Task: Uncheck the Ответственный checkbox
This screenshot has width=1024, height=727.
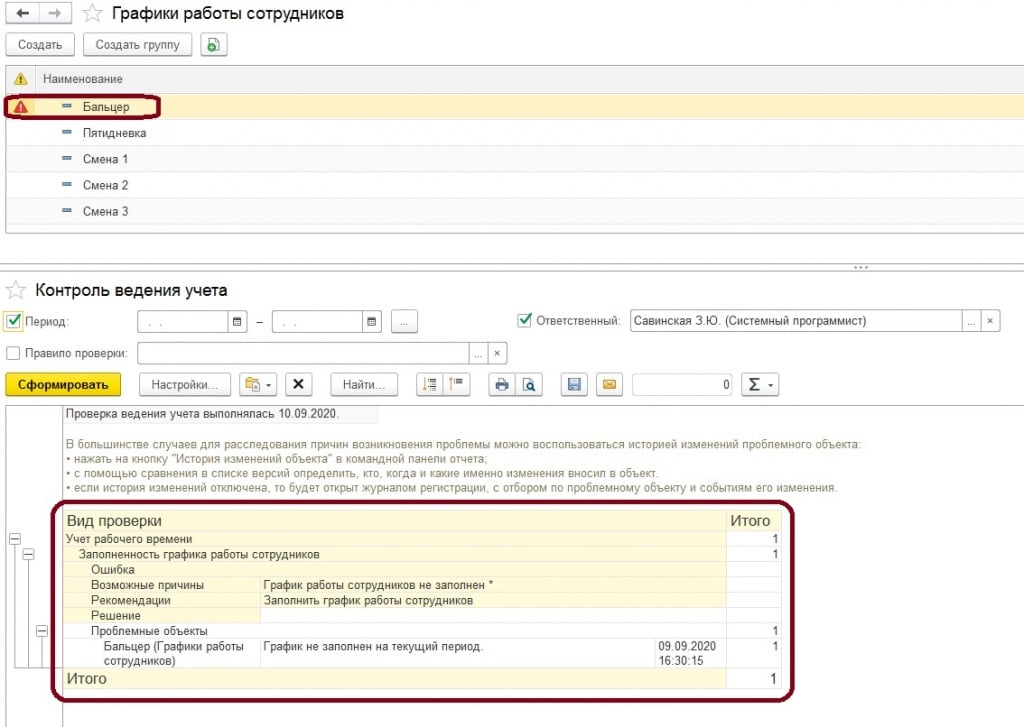Action: [525, 321]
